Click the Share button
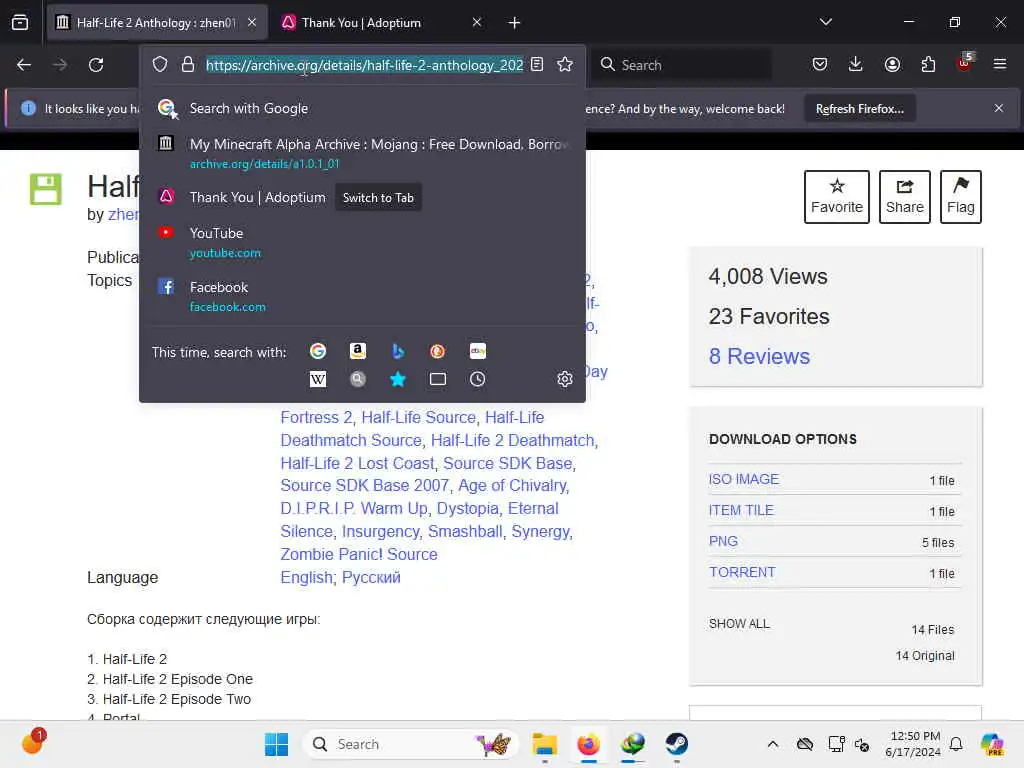The height and width of the screenshot is (768, 1024). coord(904,197)
